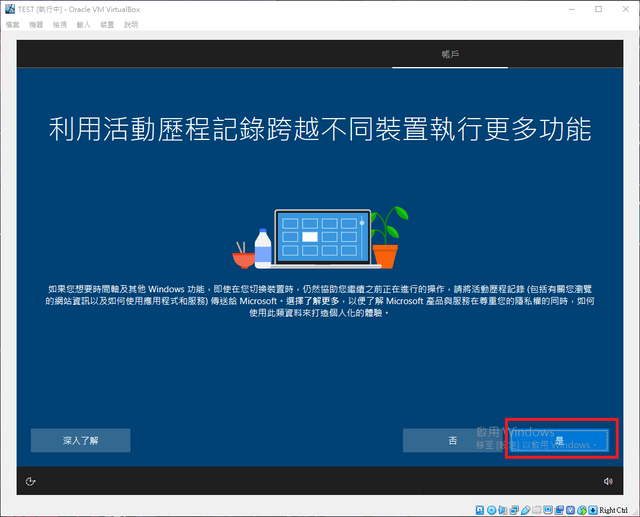Click the audio status icon in VirtualBox status bar
Viewport: 640px width, 517px height.
pyautogui.click(x=502, y=510)
